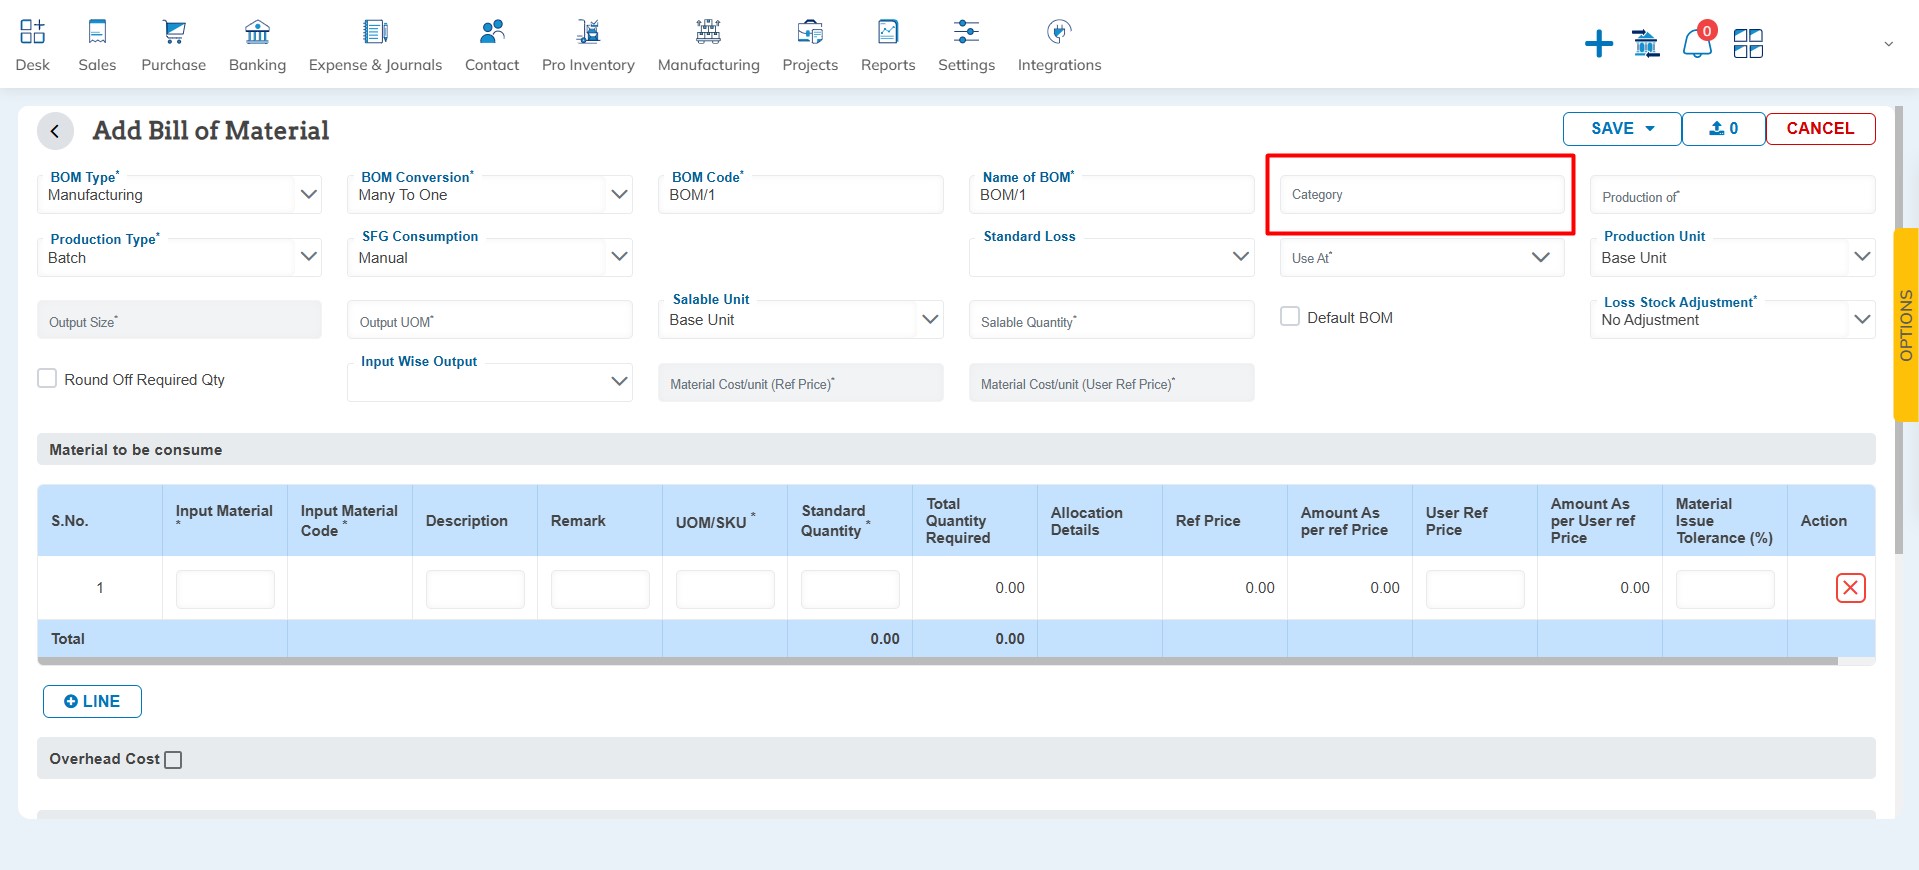Tick the Default BOM checkbox
1919x870 pixels.
[x=1290, y=317]
